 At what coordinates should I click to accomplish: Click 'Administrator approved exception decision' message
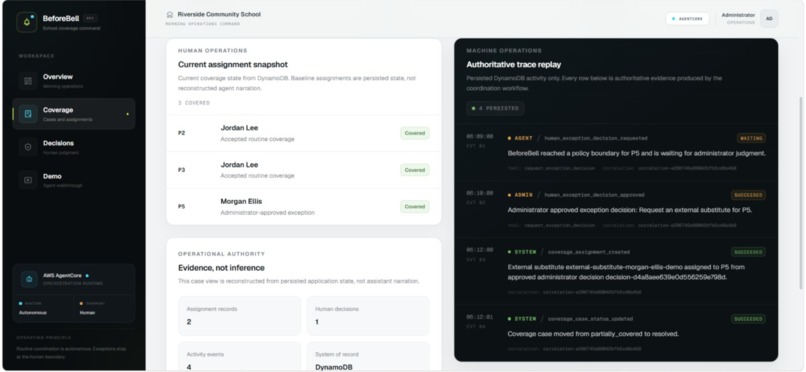coord(630,210)
